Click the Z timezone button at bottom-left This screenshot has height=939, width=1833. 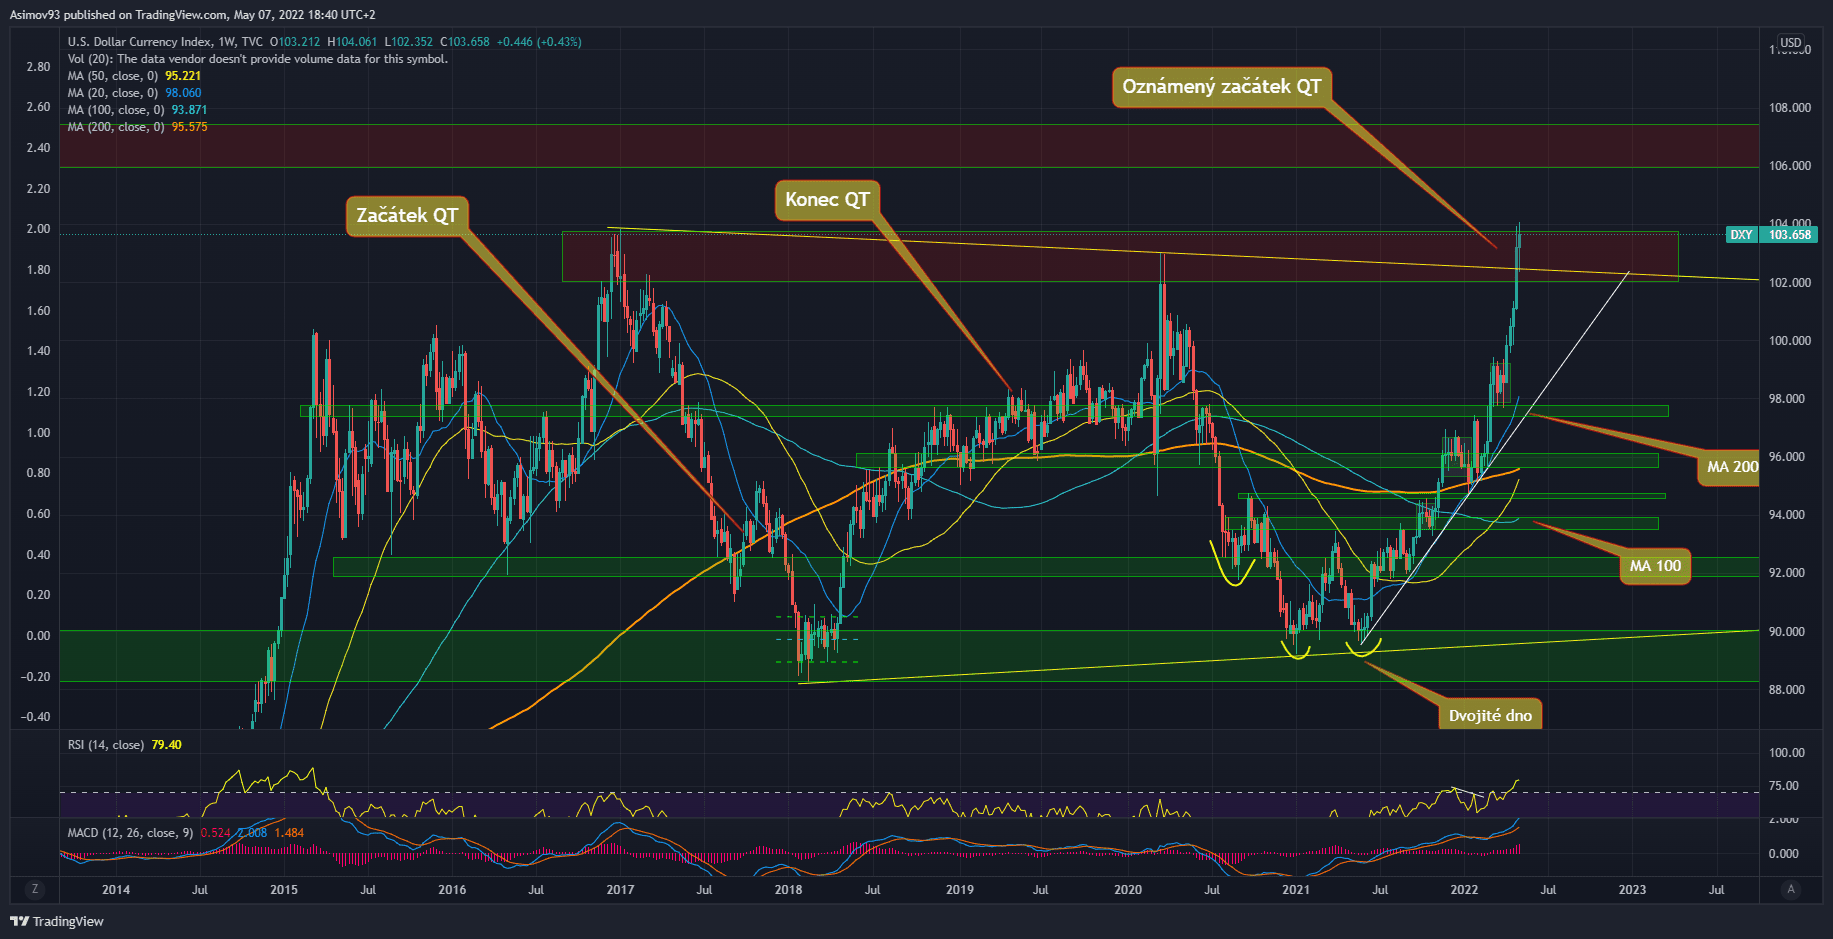pyautogui.click(x=35, y=889)
